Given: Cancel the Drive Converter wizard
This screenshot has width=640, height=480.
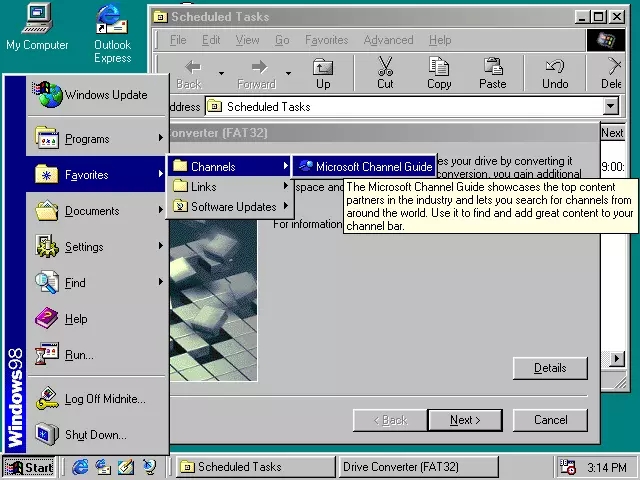Looking at the screenshot, I should 550,420.
